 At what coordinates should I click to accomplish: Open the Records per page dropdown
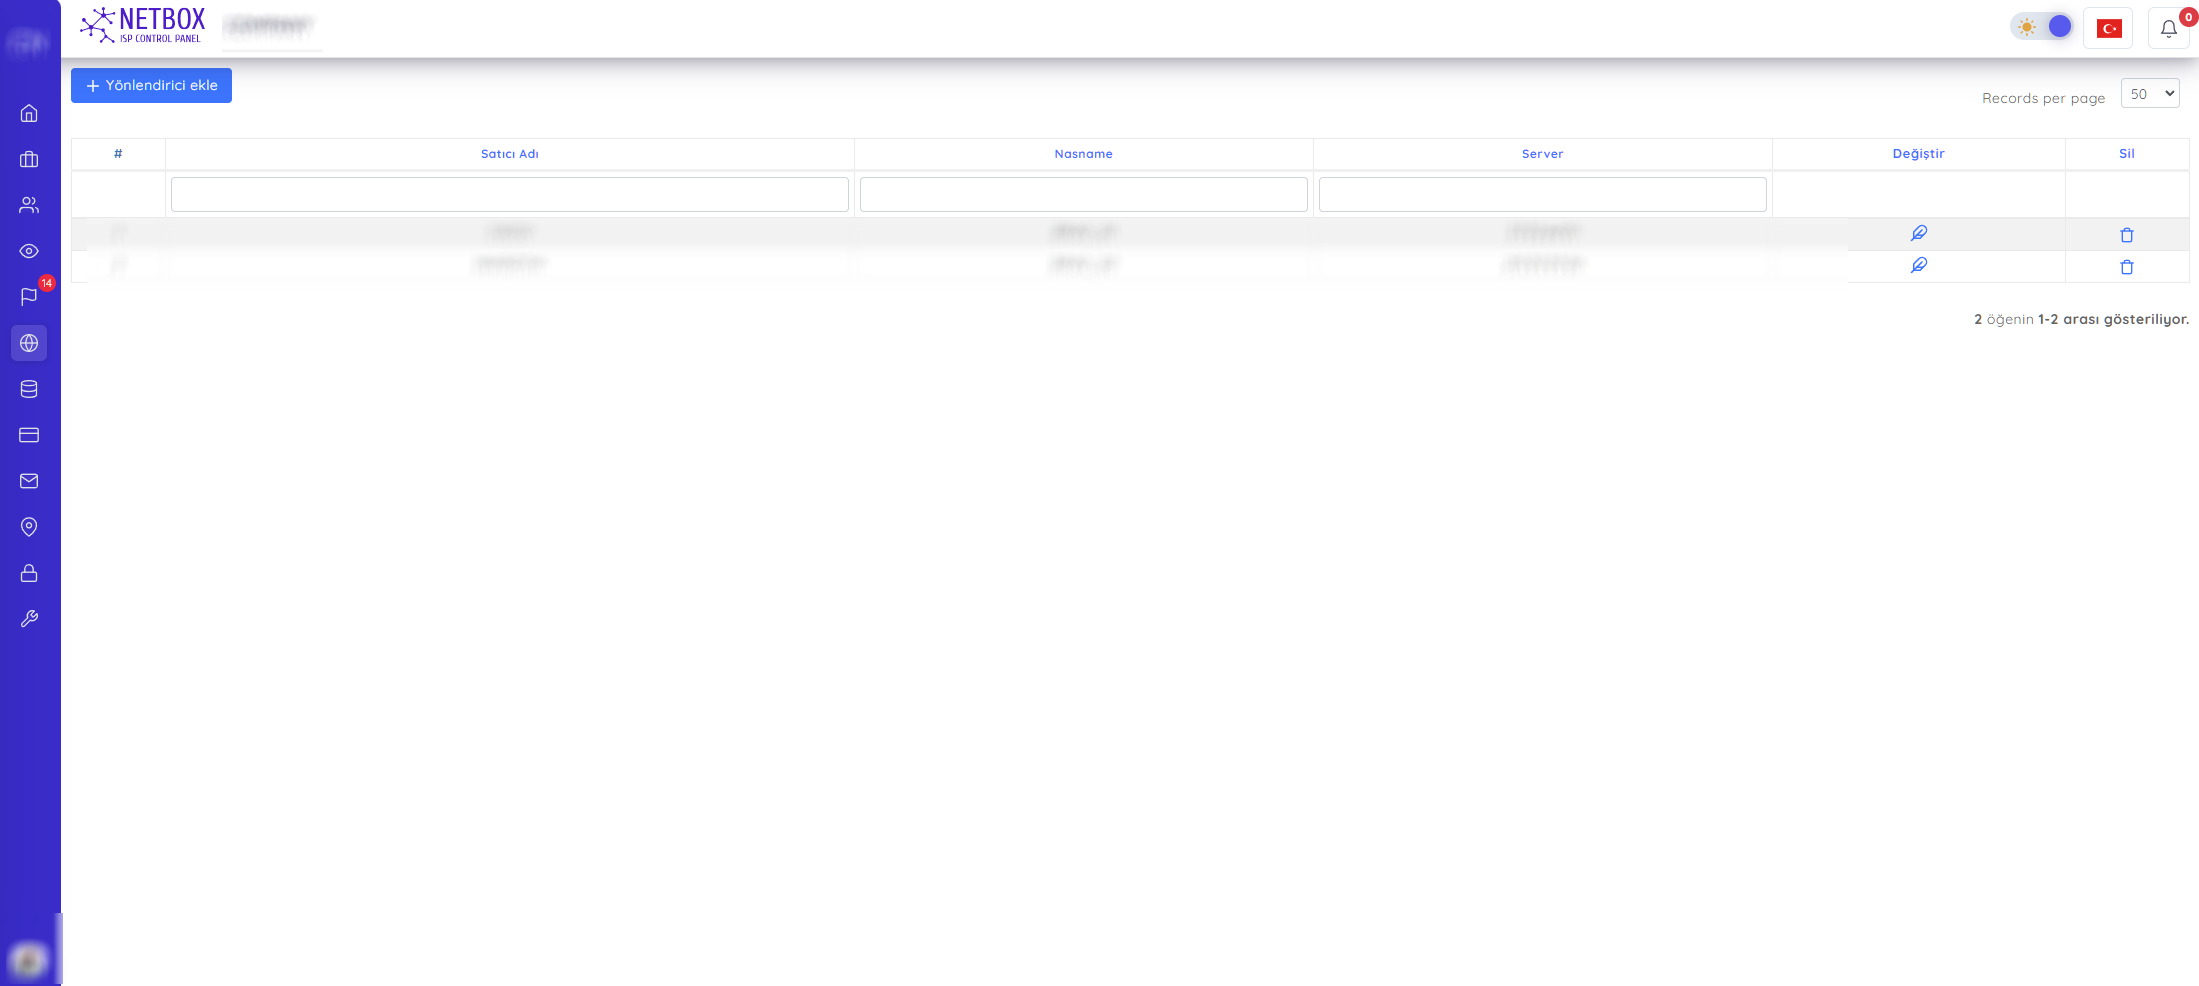[2149, 94]
